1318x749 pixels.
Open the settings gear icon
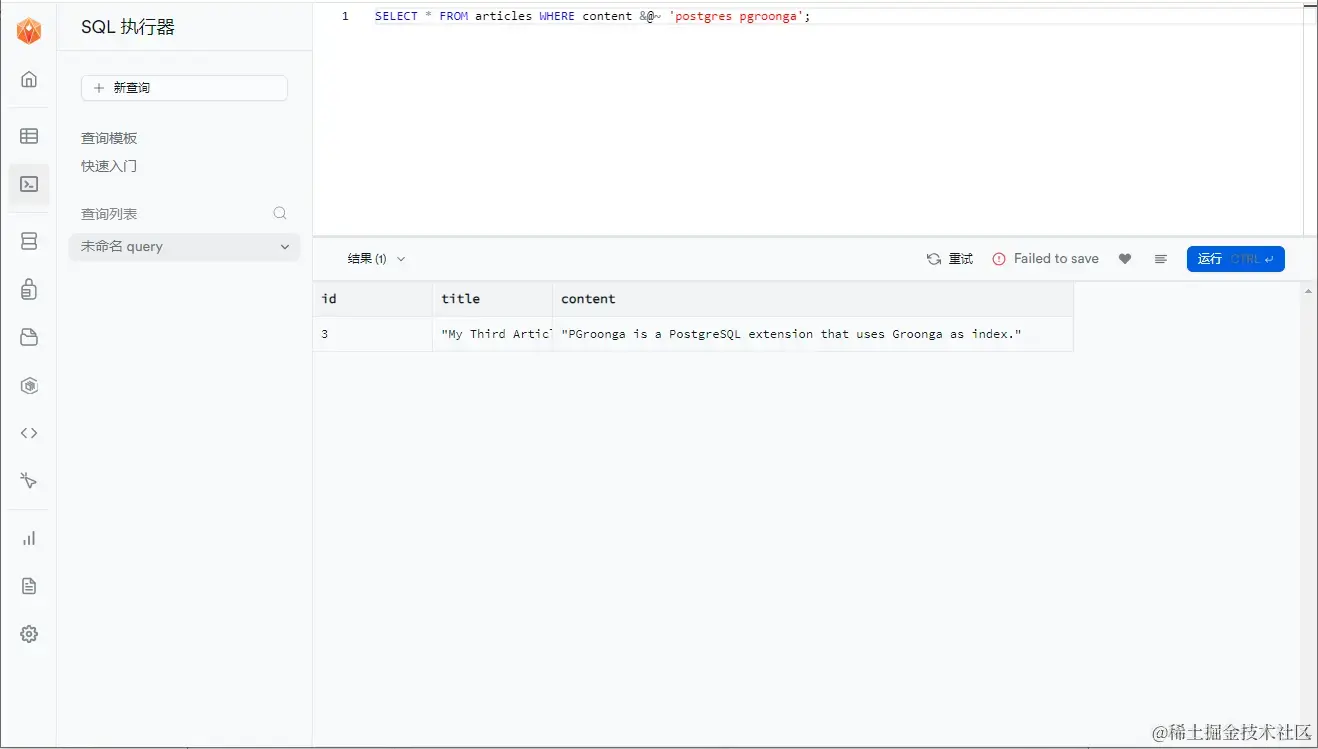click(28, 633)
